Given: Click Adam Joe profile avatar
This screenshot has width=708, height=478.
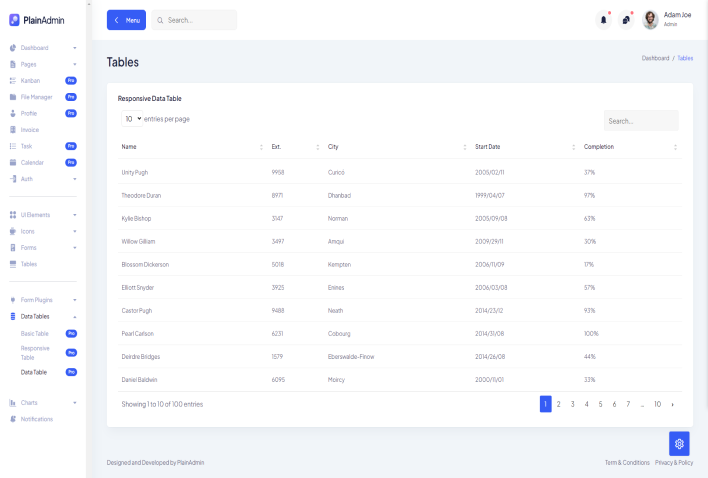Looking at the screenshot, I should tap(650, 19).
